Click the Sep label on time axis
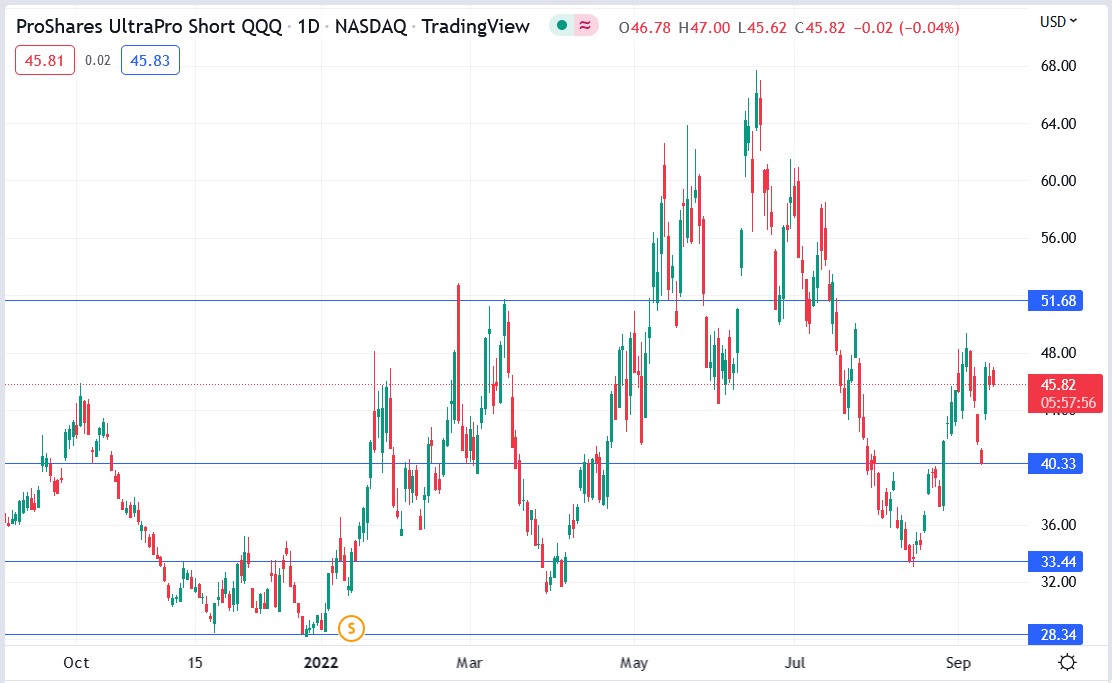The width and height of the screenshot is (1112, 683). point(959,662)
